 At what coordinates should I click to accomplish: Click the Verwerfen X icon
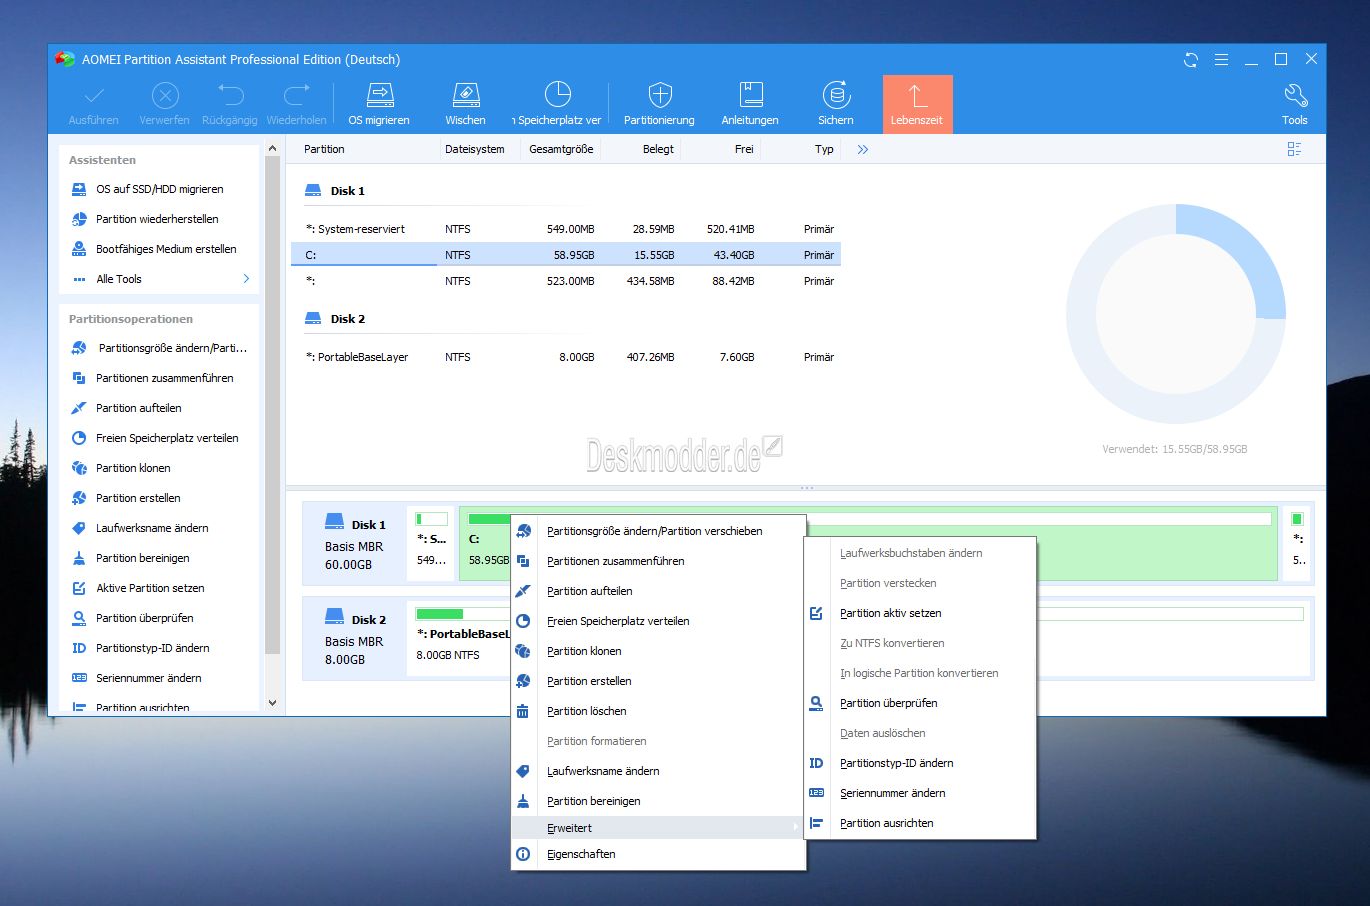165,96
